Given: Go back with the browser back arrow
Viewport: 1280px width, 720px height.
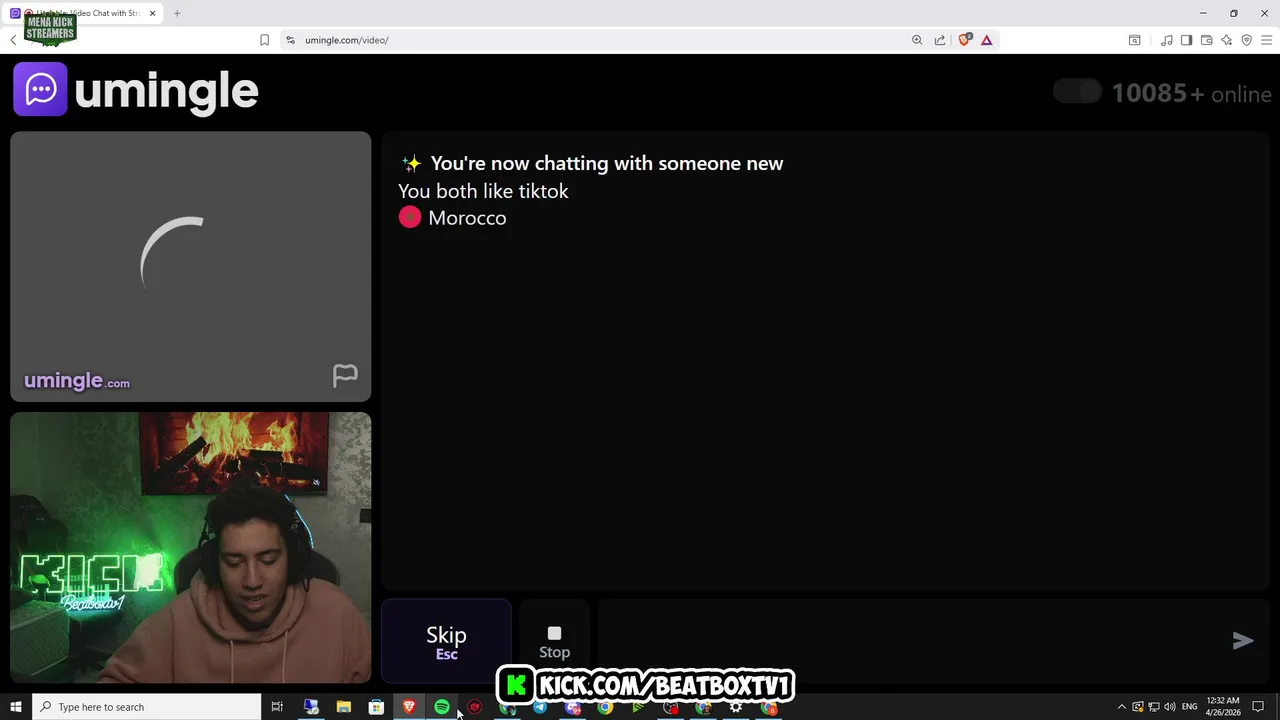Looking at the screenshot, I should 13,40.
